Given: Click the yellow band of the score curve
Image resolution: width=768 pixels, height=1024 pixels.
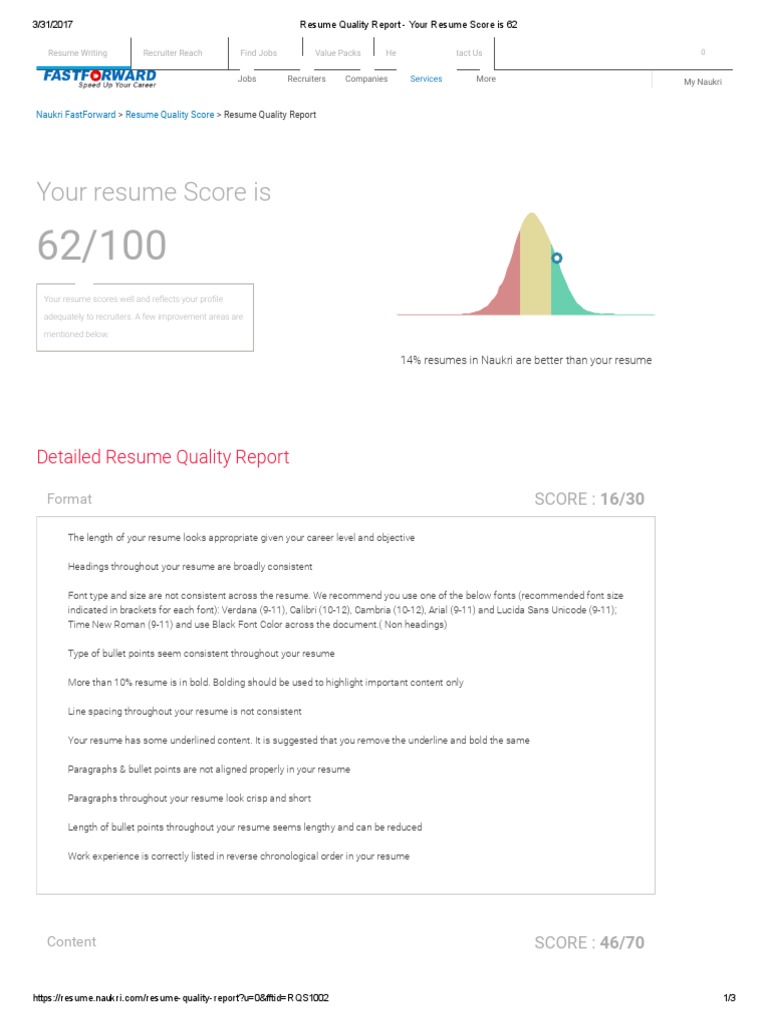Looking at the screenshot, I should [535, 270].
